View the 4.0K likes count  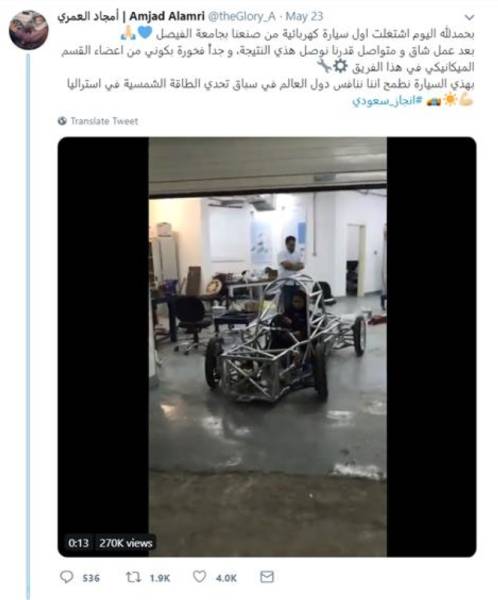(x=226, y=578)
